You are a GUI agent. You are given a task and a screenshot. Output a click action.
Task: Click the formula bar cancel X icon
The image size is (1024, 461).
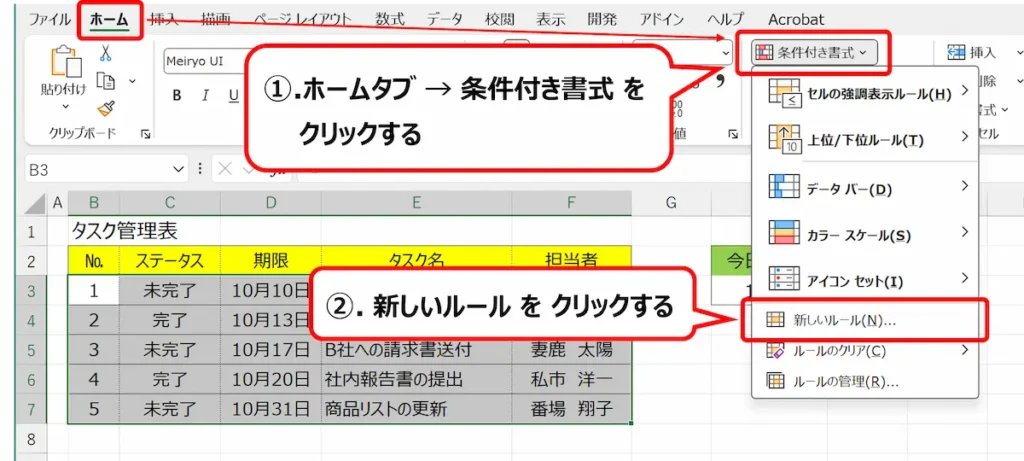pyautogui.click(x=225, y=169)
